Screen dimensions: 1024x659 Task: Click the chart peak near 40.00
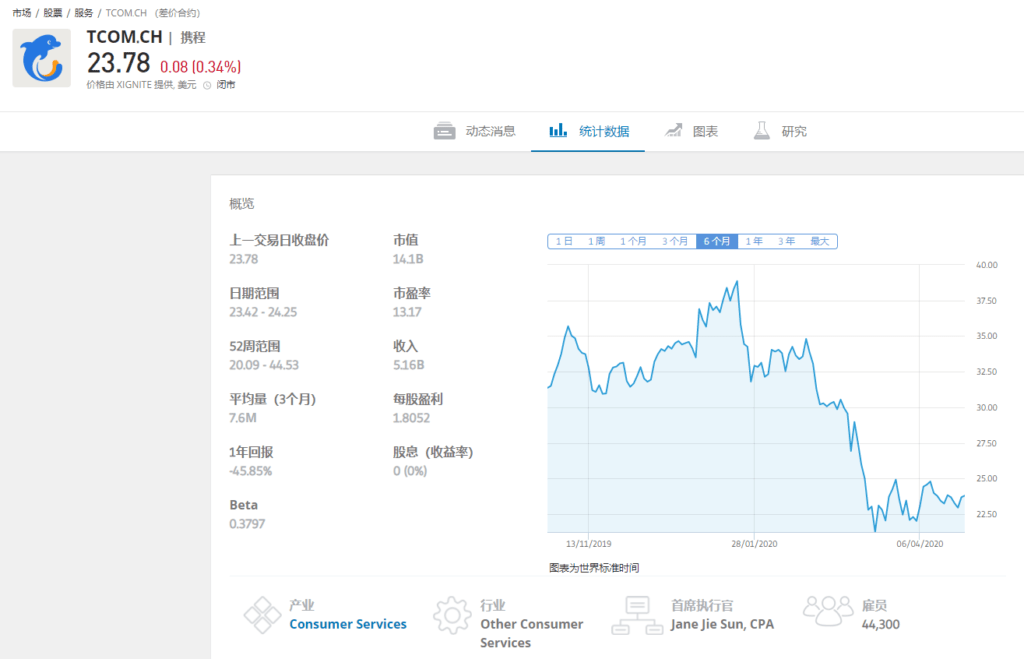(737, 282)
